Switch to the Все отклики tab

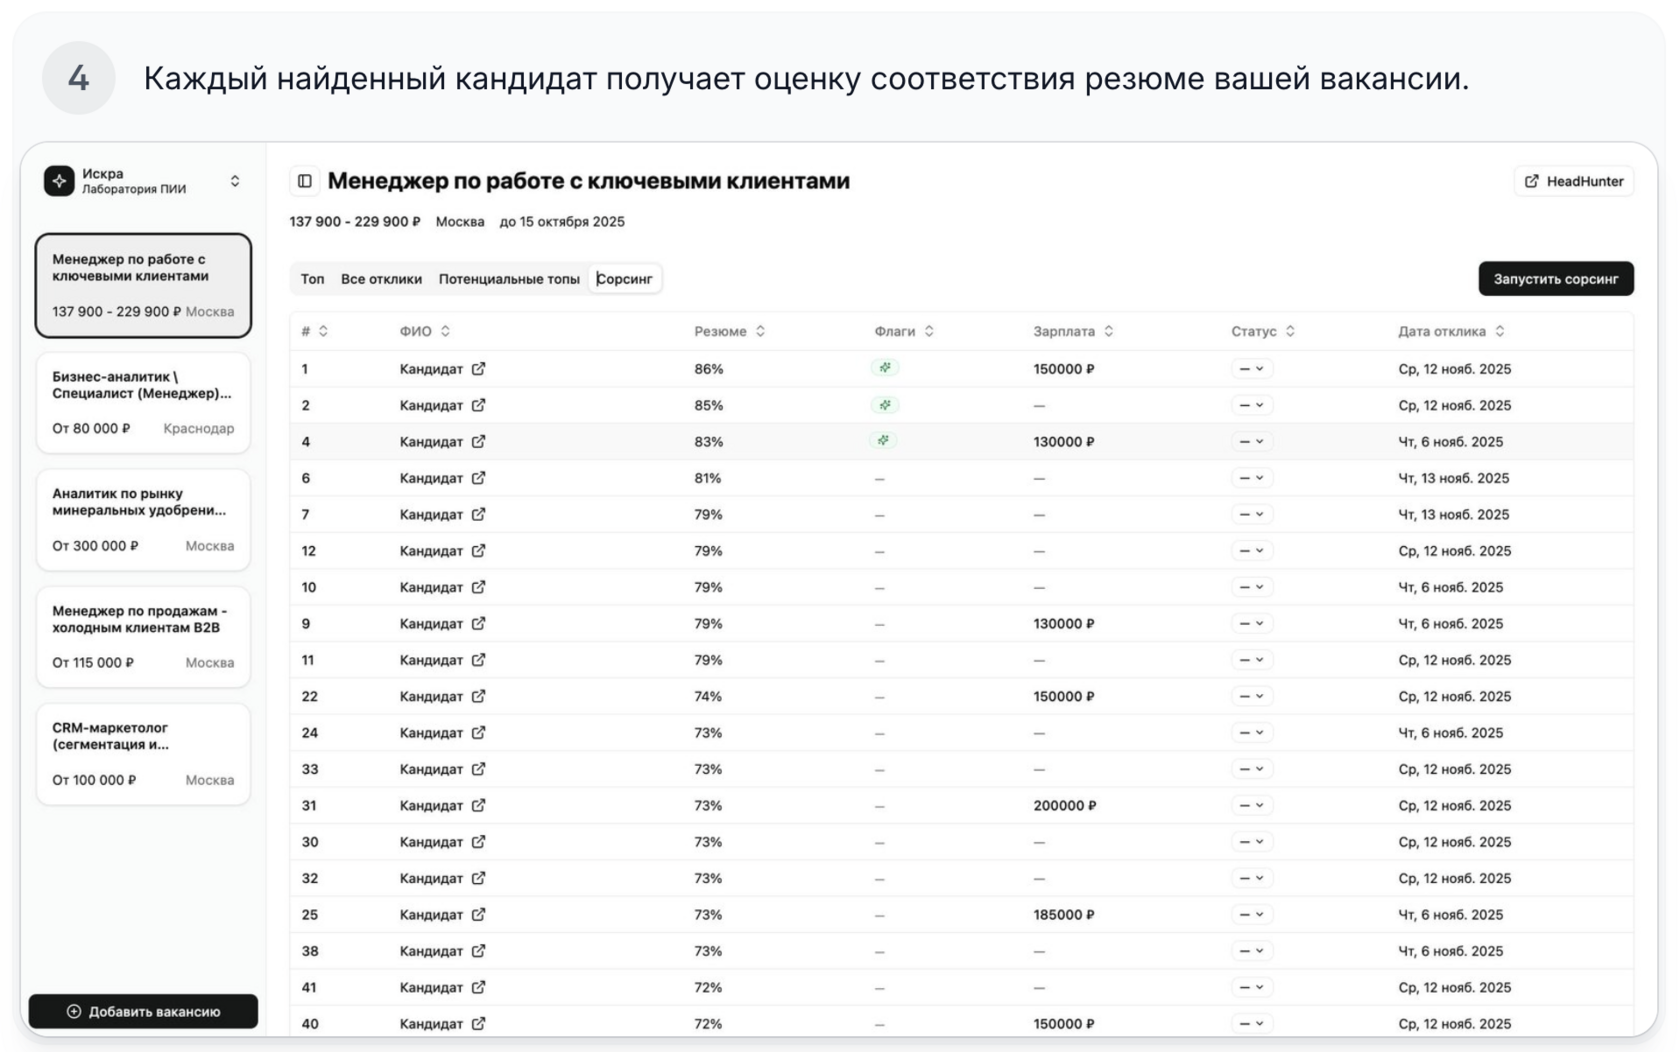[x=381, y=279]
